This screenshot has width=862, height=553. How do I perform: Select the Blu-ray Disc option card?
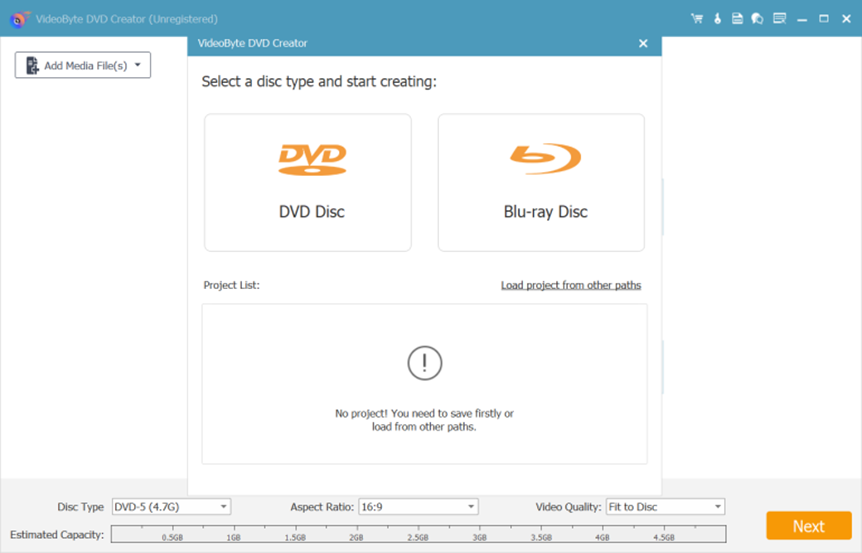[541, 183]
